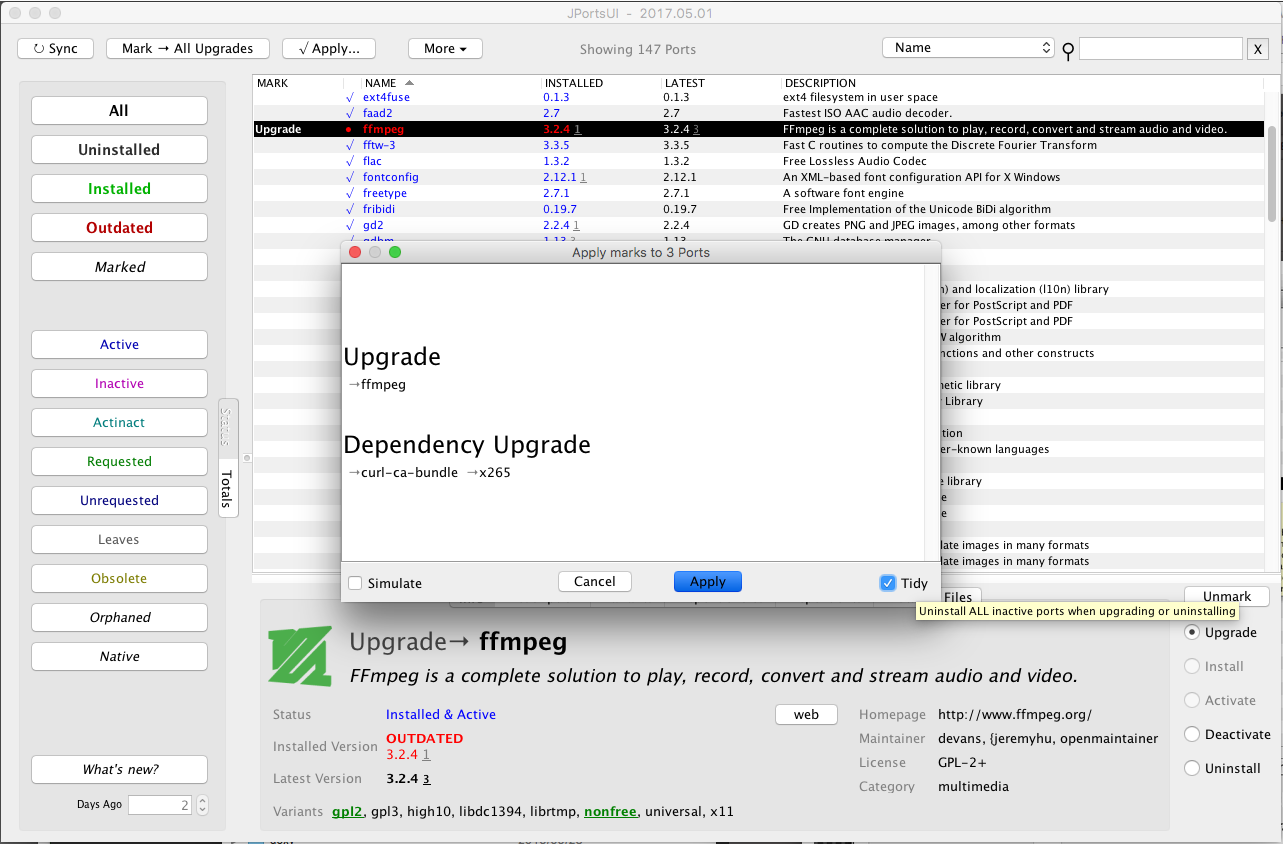The height and width of the screenshot is (844, 1283).
Task: Open the More dropdown in the toolbar
Action: pyautogui.click(x=445, y=48)
